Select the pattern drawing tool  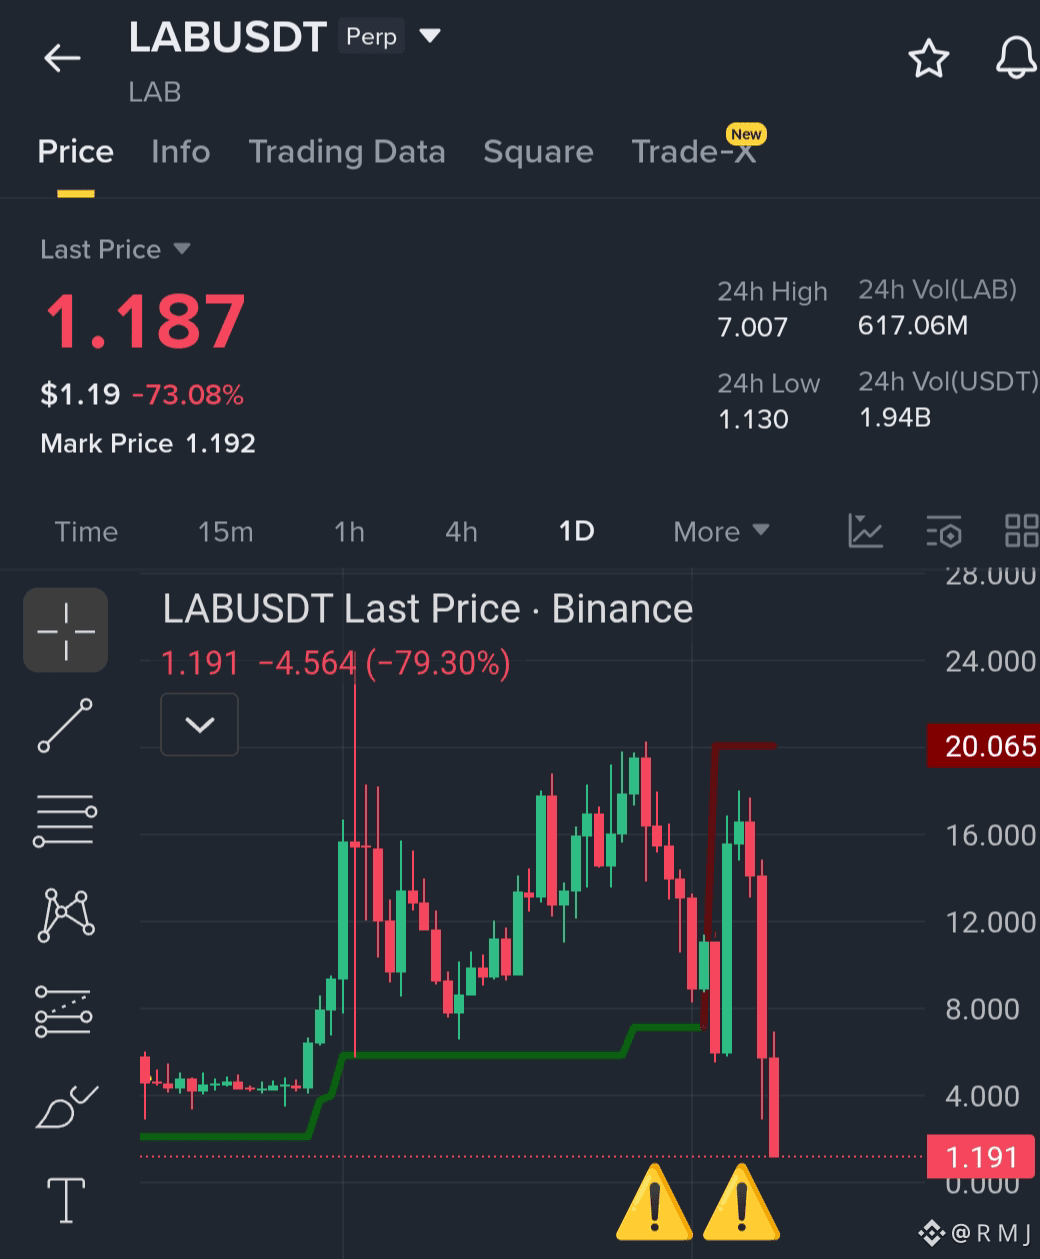coord(66,915)
